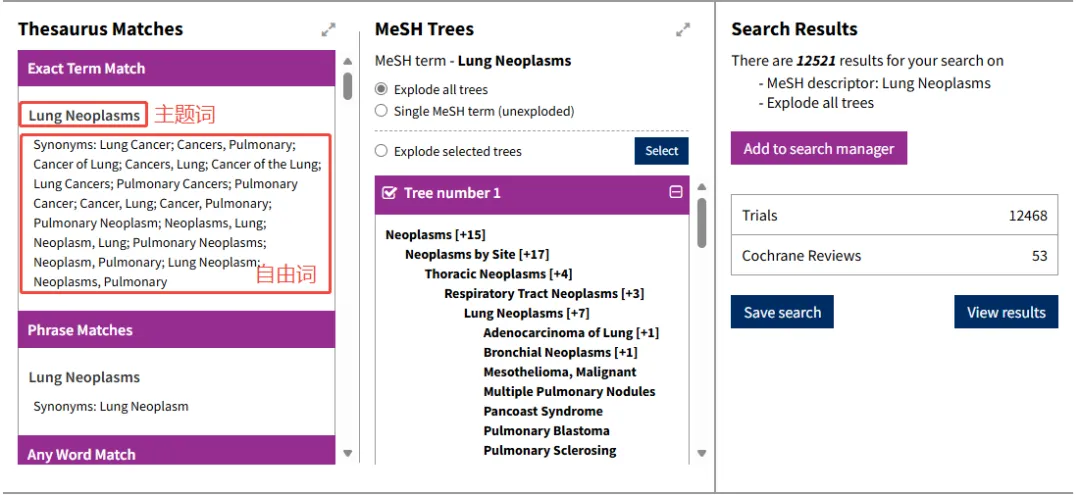Select Single MeSH term unexploded option
Screen dimensions: 1080x495
[x=381, y=111]
